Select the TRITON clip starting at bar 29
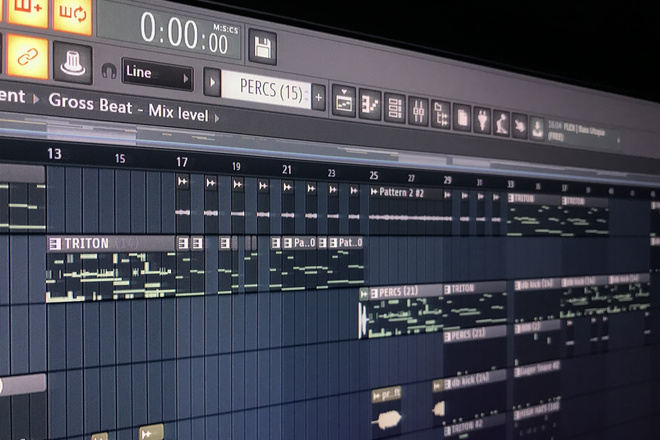Image resolution: width=660 pixels, height=440 pixels. pyautogui.click(x=475, y=304)
